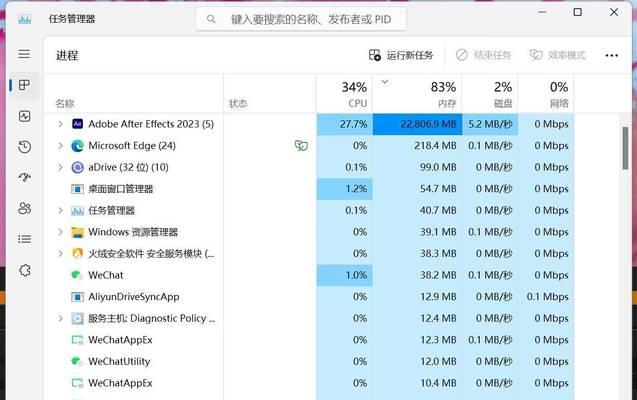The image size is (637, 400).
Task: Click the 运行新任务 button
Action: click(x=401, y=55)
